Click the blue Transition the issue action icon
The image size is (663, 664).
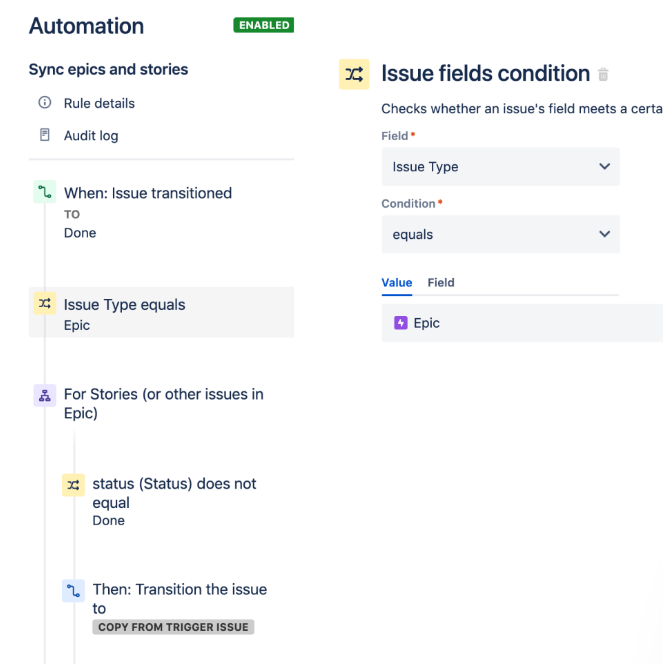[x=73, y=590]
